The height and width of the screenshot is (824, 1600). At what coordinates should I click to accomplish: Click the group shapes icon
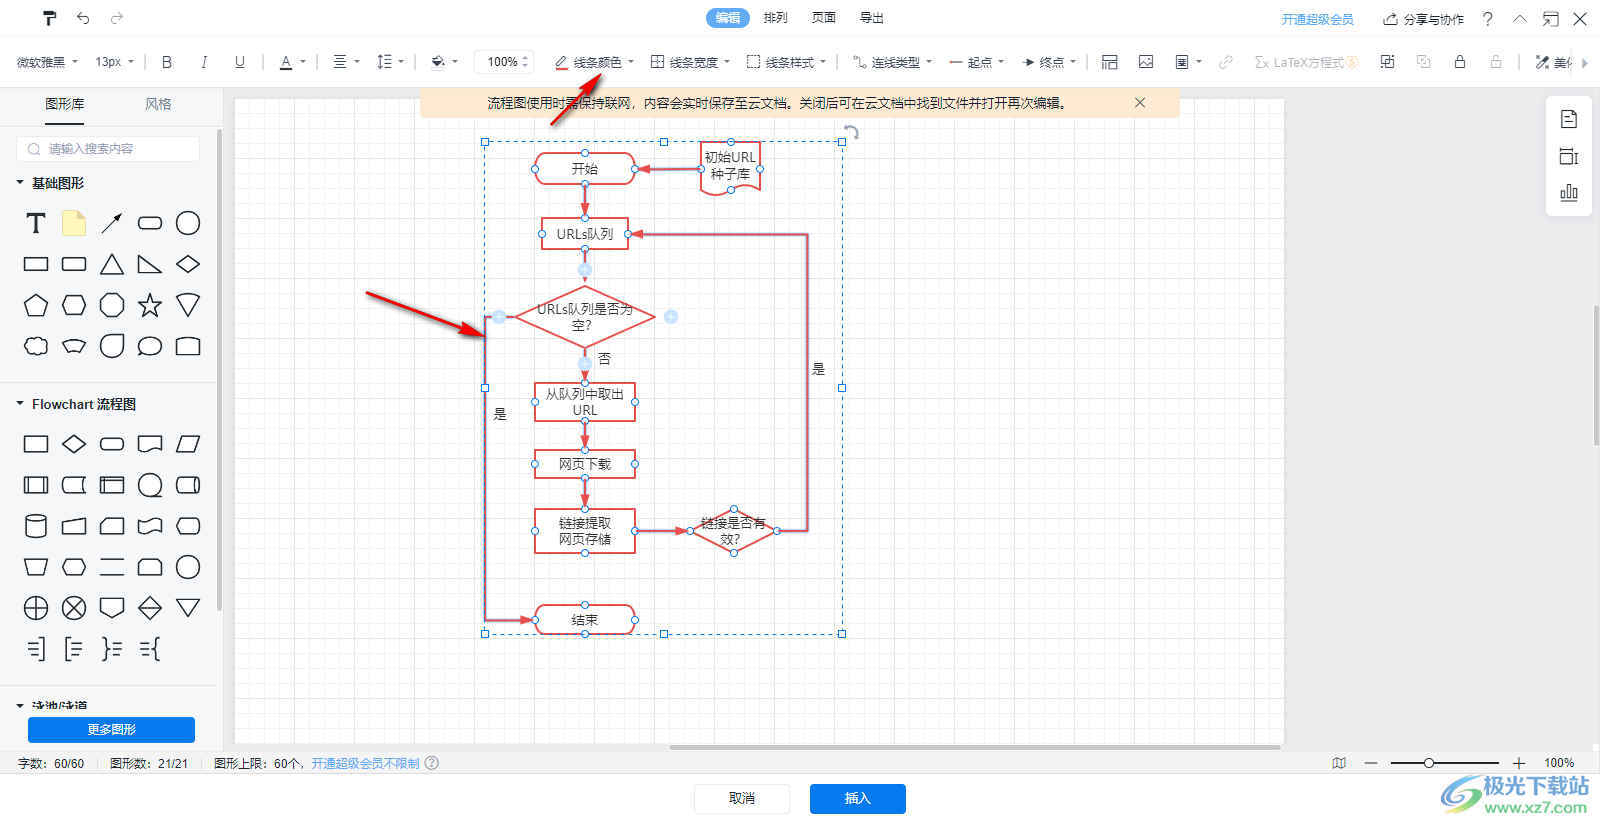1387,62
